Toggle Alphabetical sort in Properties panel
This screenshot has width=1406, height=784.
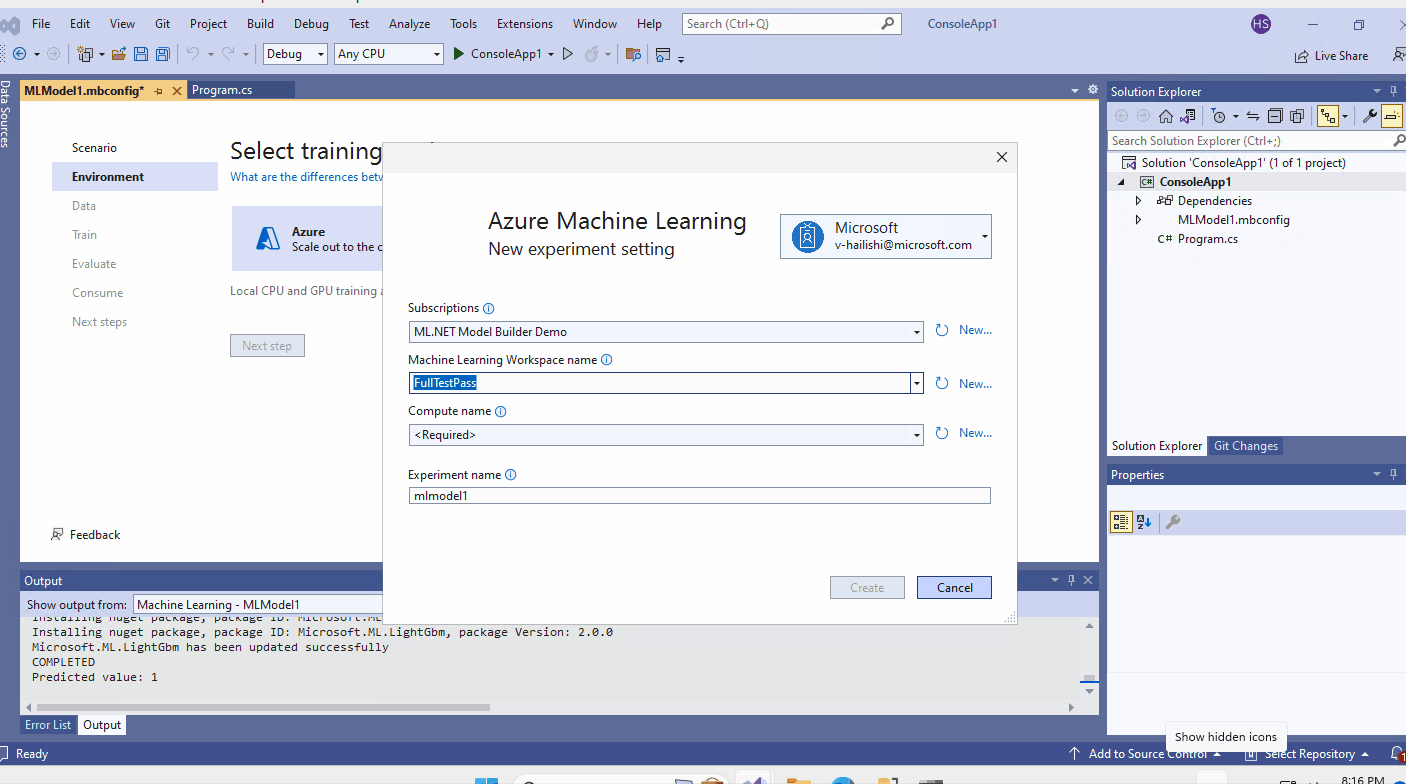[x=1145, y=522]
